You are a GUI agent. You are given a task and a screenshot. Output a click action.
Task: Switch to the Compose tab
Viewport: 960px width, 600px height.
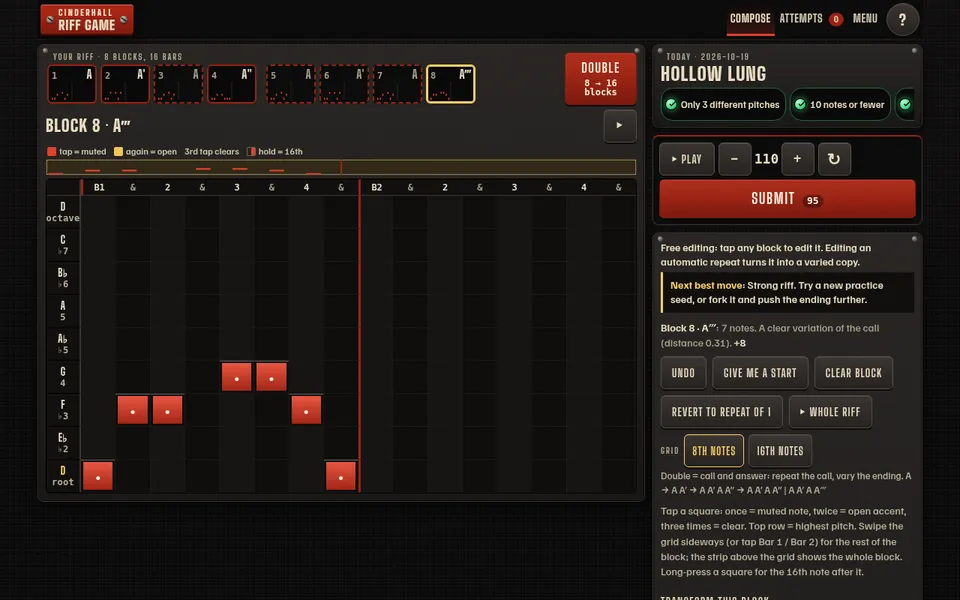pos(750,19)
